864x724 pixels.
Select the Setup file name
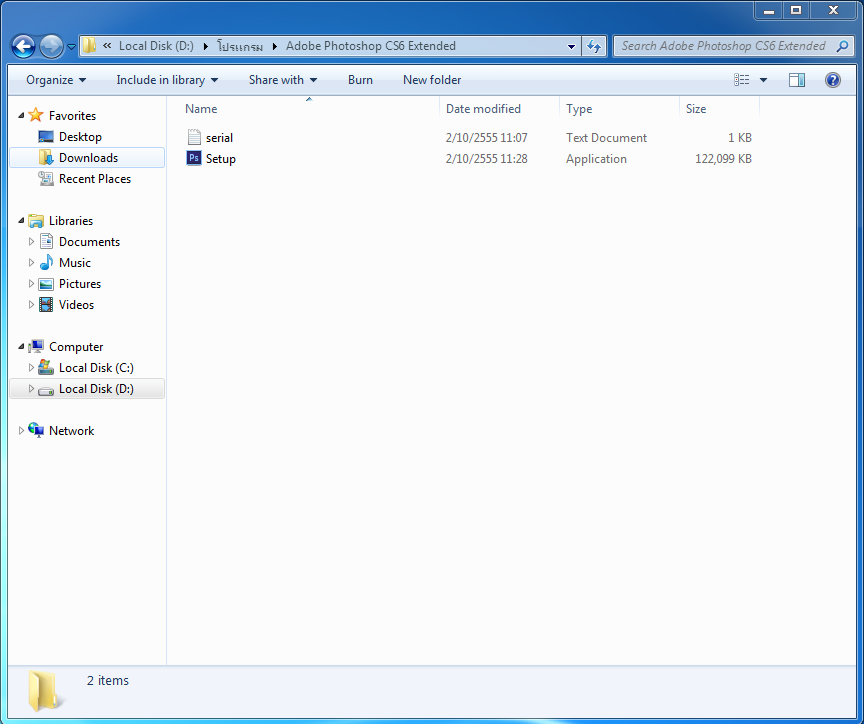(x=221, y=159)
